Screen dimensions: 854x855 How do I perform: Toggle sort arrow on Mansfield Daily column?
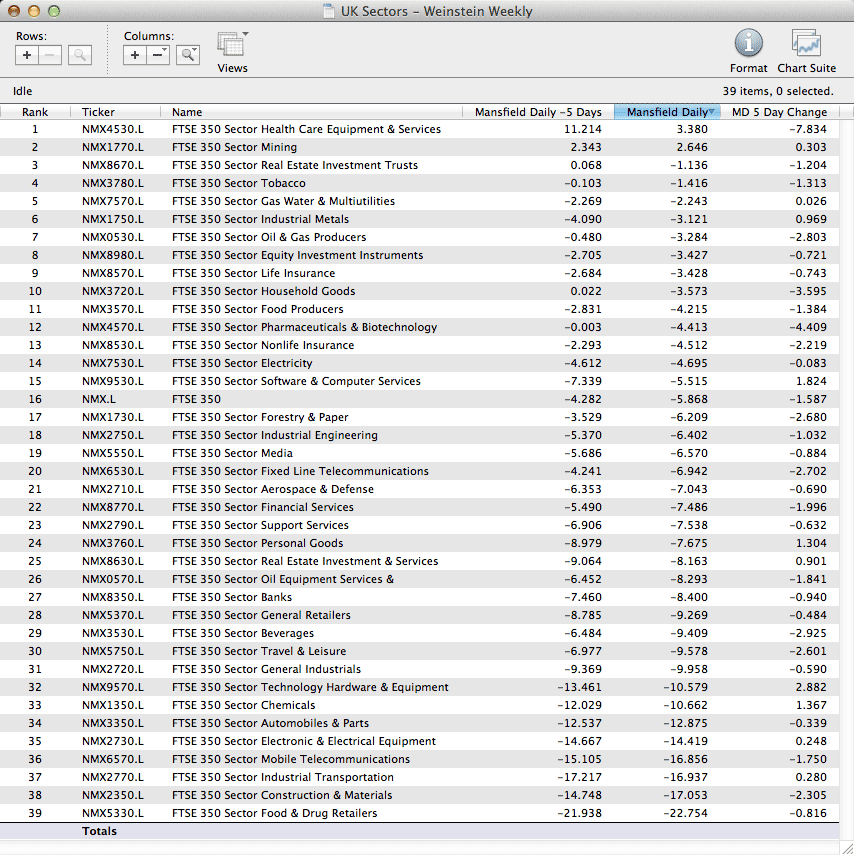711,112
